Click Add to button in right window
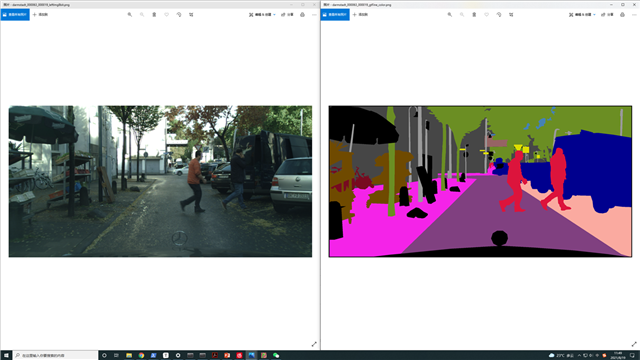 360,15
